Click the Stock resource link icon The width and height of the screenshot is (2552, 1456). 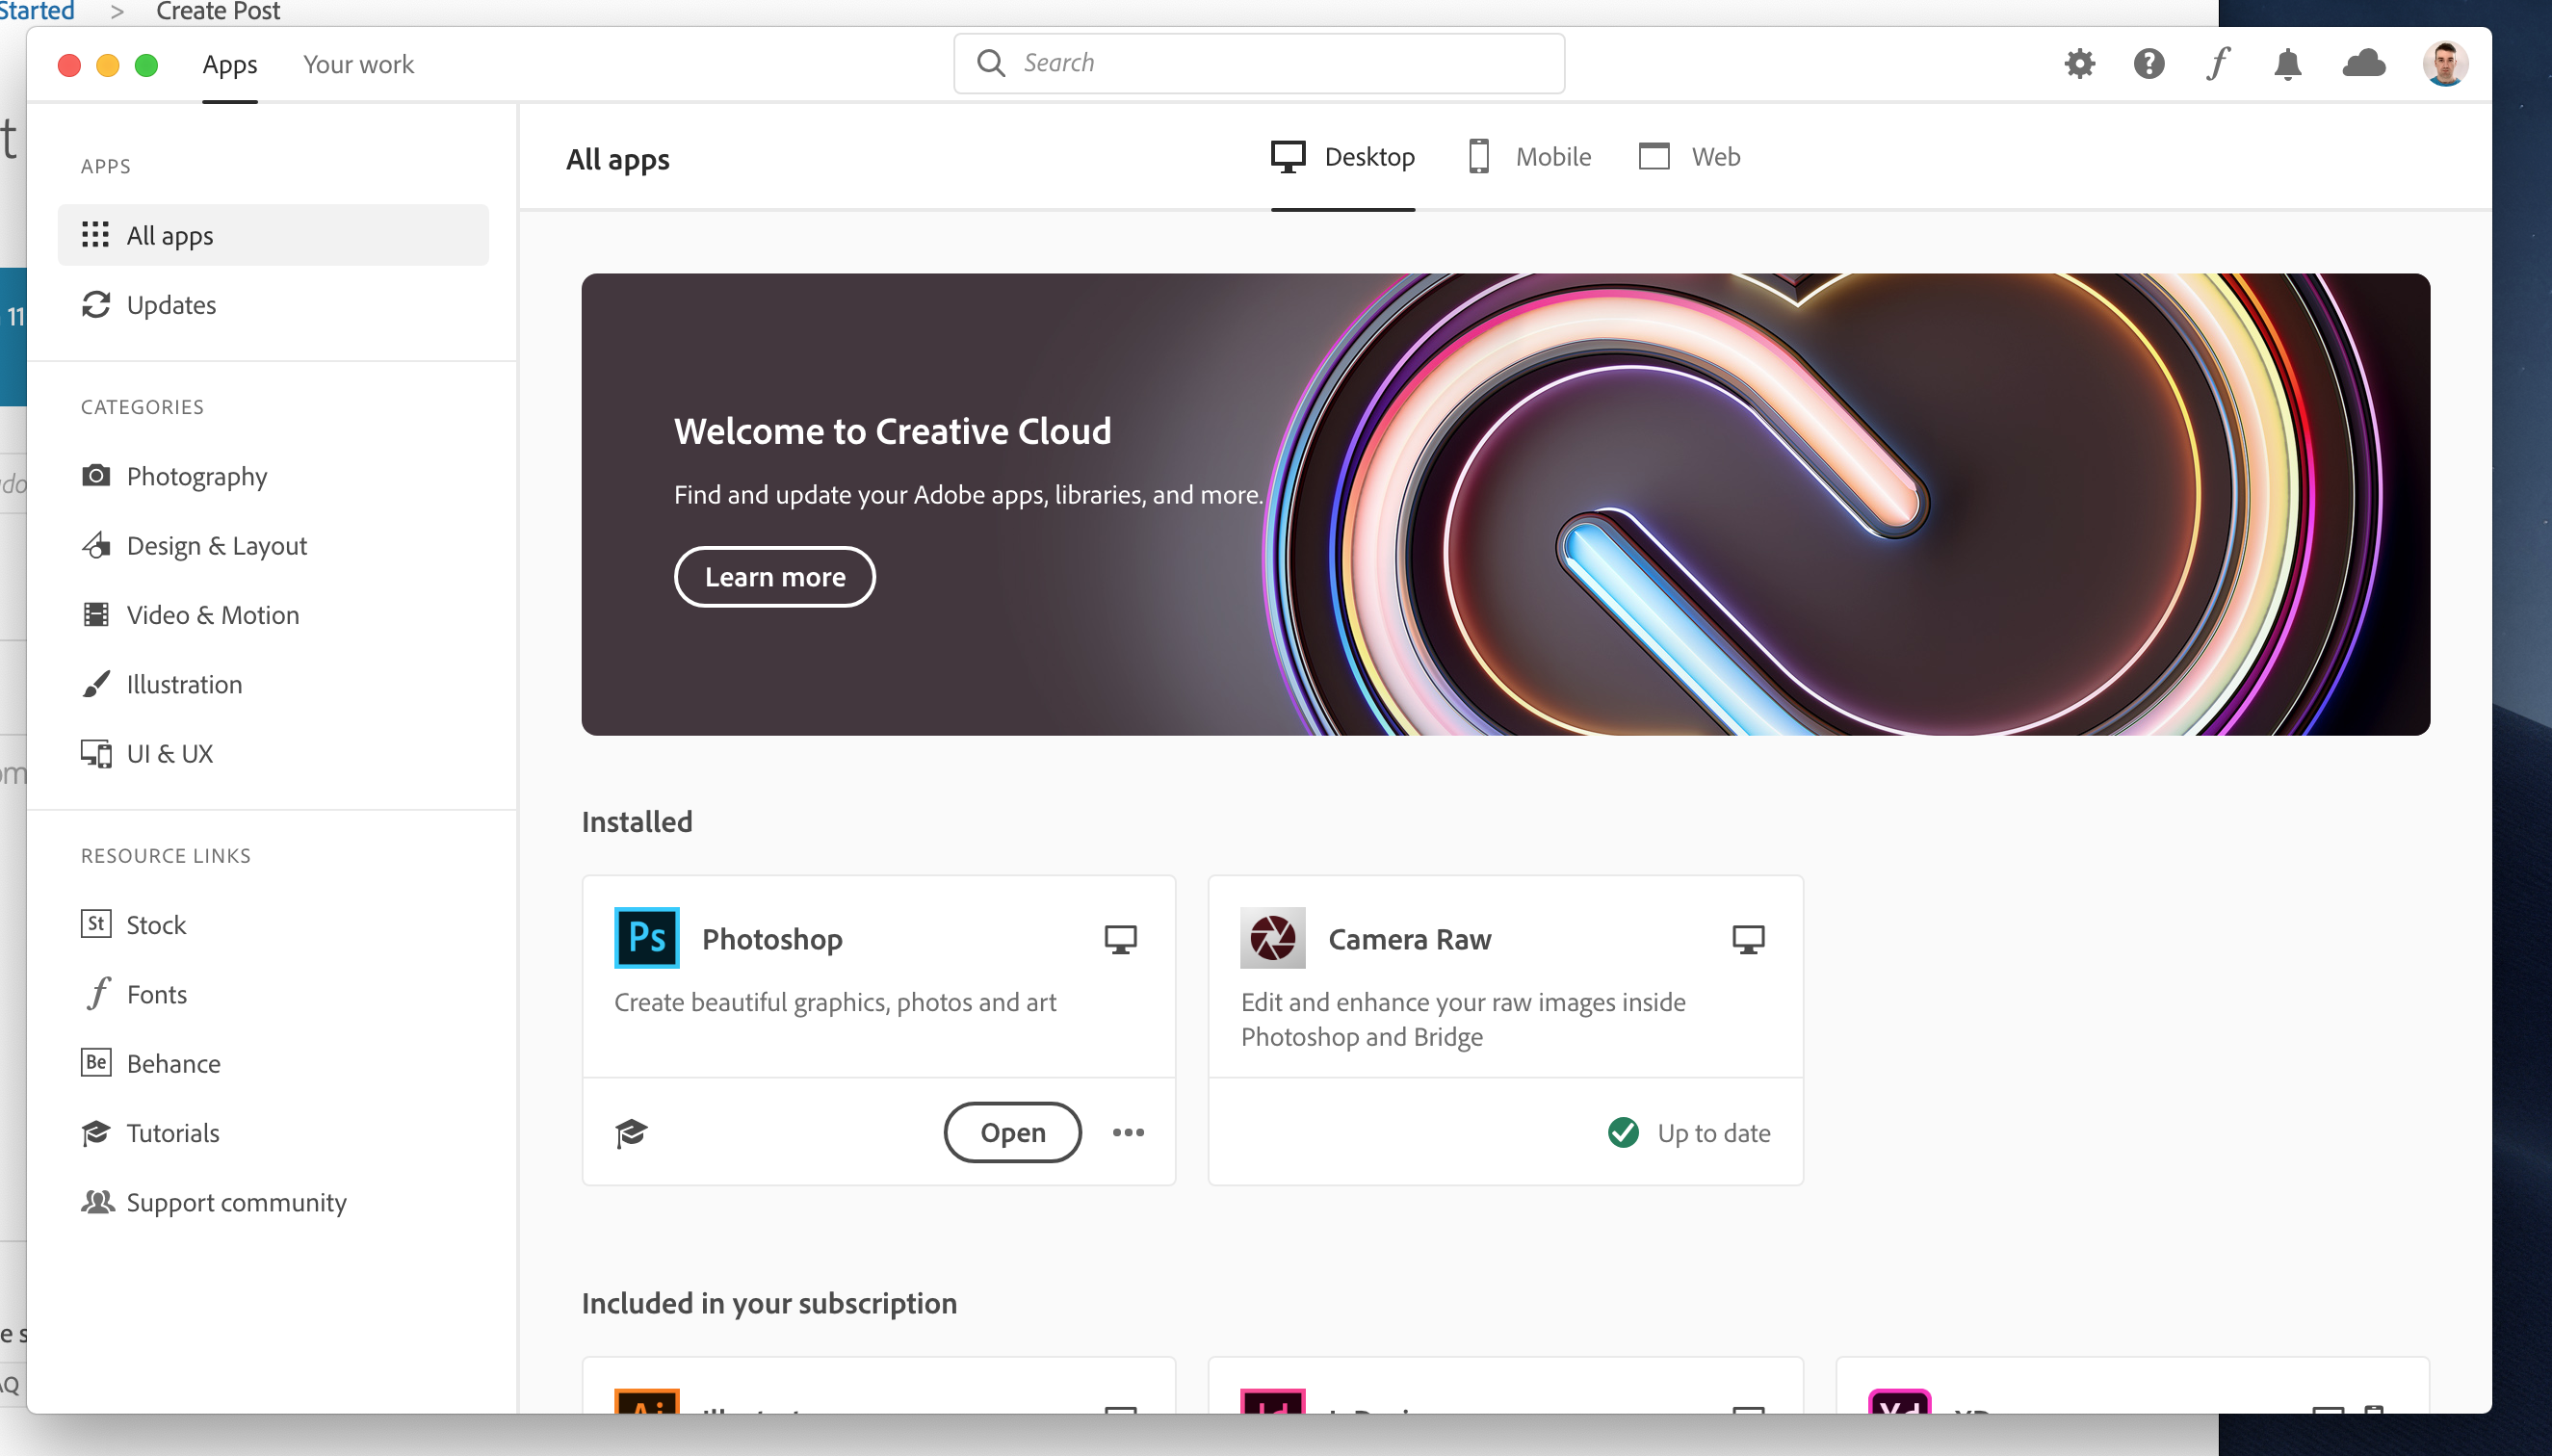click(96, 923)
